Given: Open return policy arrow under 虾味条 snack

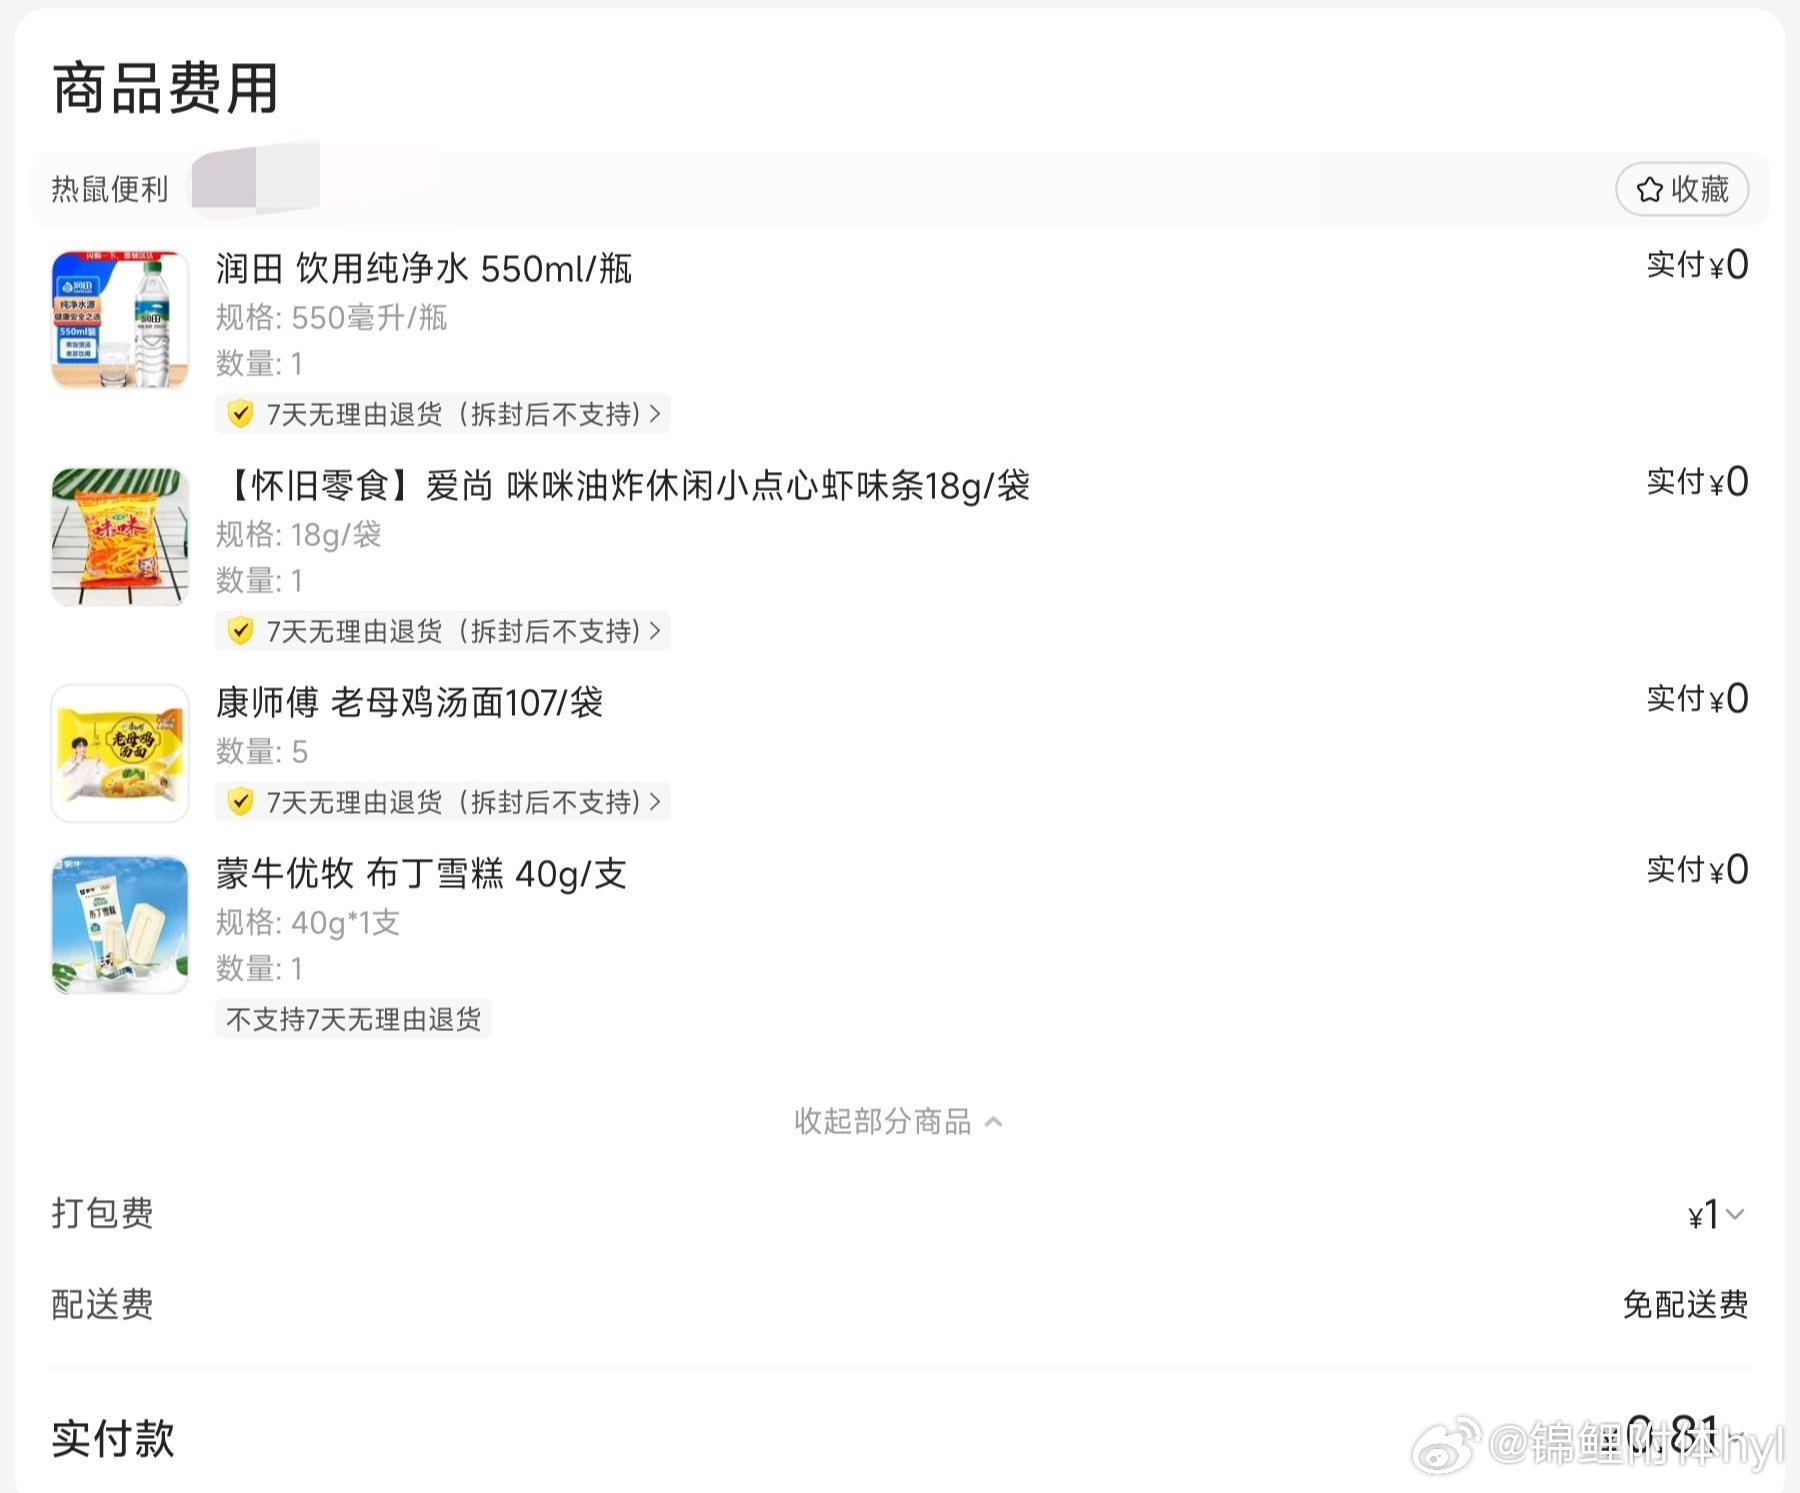Looking at the screenshot, I should [655, 631].
